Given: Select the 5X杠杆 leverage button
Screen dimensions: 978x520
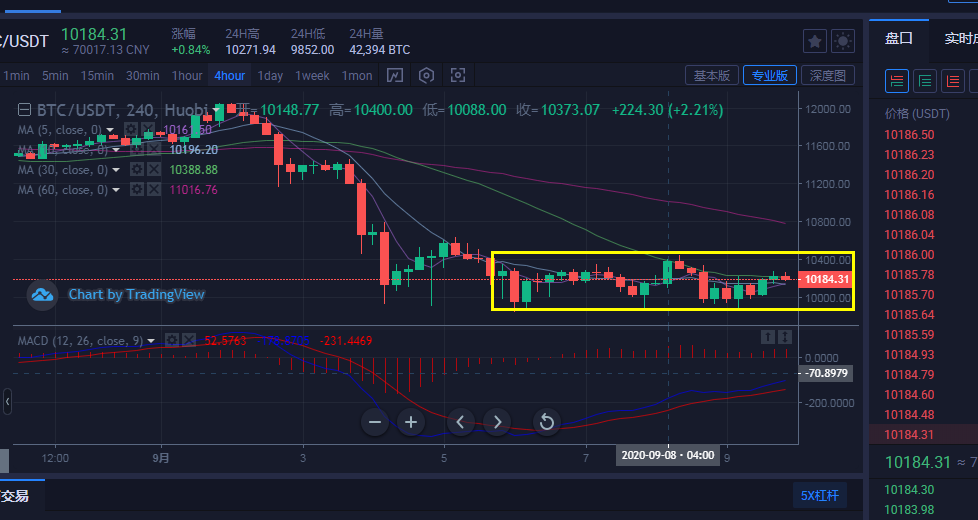Looking at the screenshot, I should pyautogui.click(x=820, y=496).
